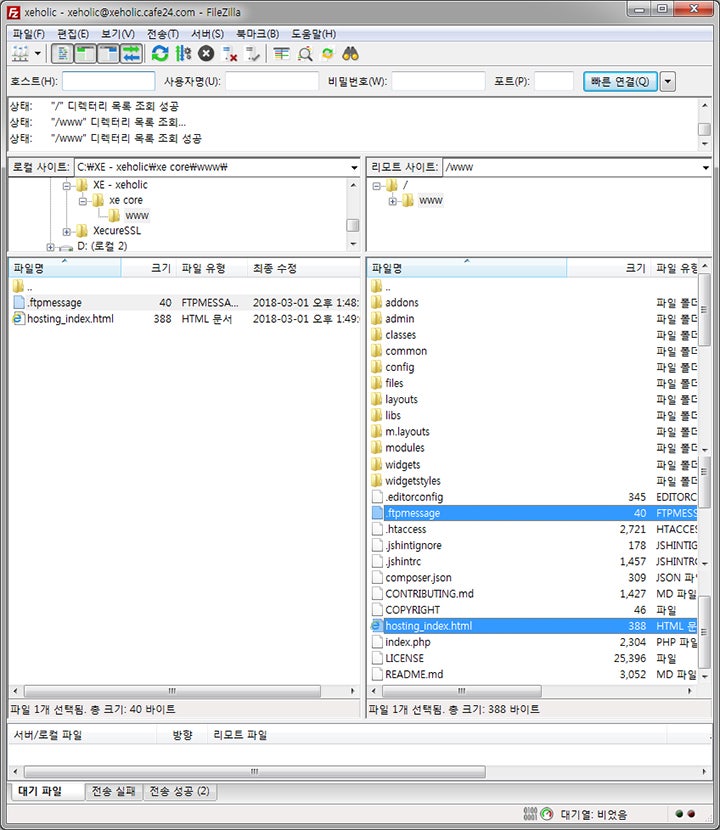Focus the 비밀번호(W) password field
Screen dimensions: 720x830
(438, 82)
